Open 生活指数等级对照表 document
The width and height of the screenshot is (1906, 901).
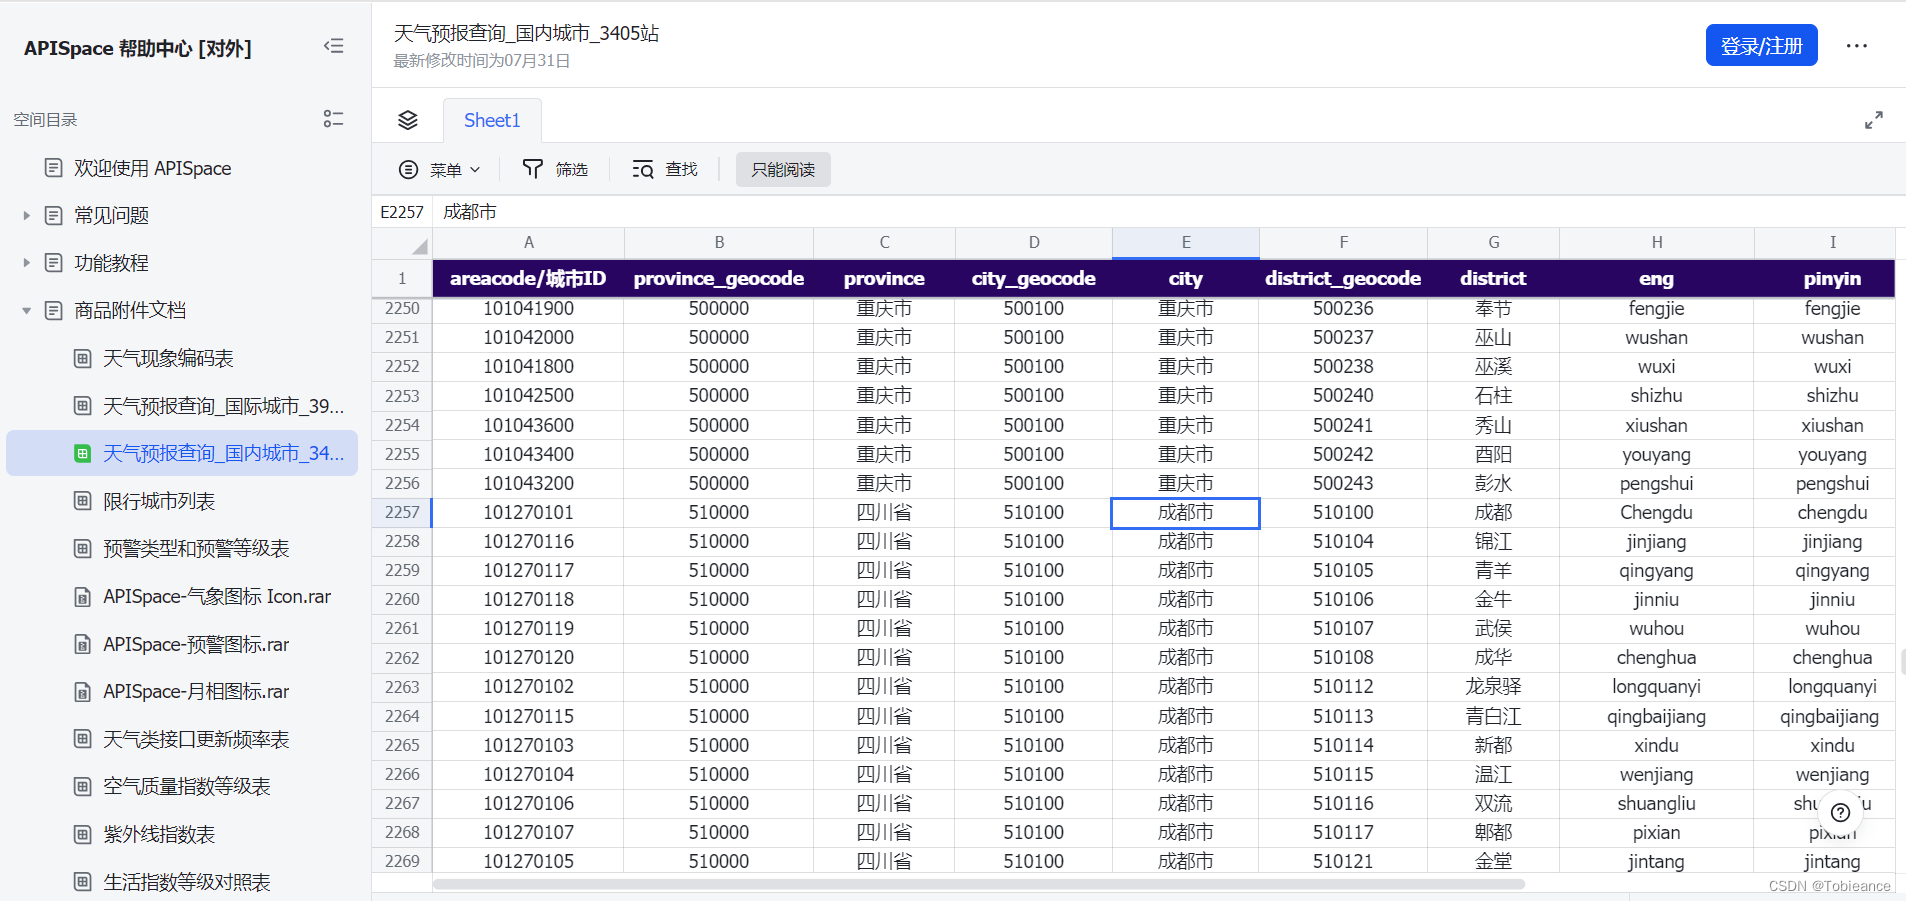point(187,882)
